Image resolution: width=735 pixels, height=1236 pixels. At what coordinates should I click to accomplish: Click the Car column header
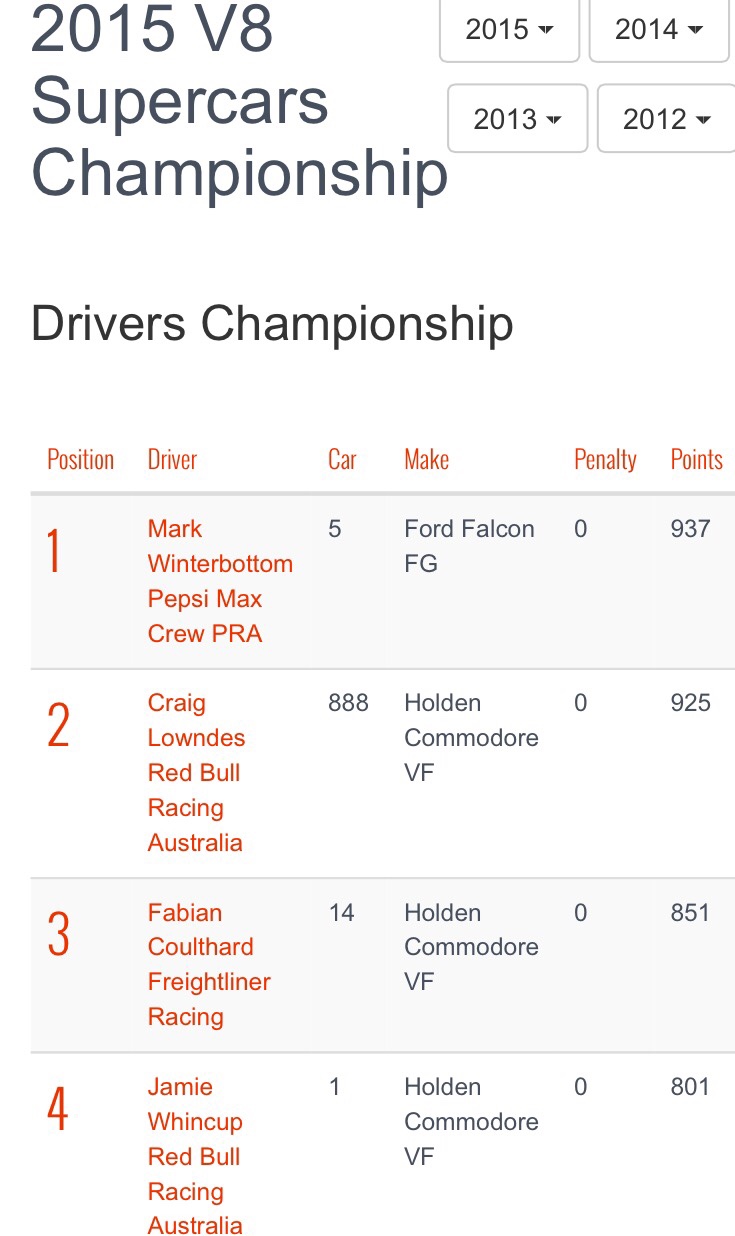coord(342,460)
